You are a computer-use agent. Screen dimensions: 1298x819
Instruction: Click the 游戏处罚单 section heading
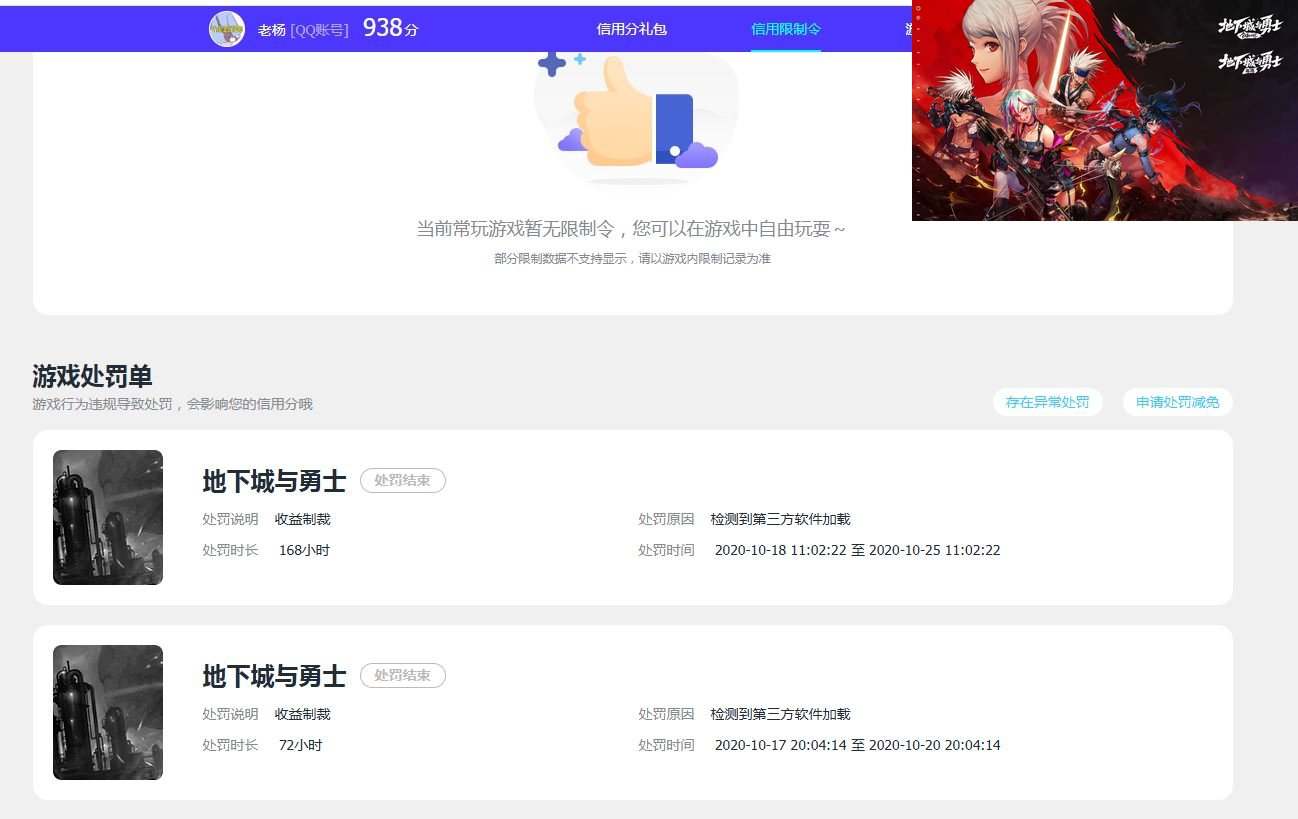point(92,376)
